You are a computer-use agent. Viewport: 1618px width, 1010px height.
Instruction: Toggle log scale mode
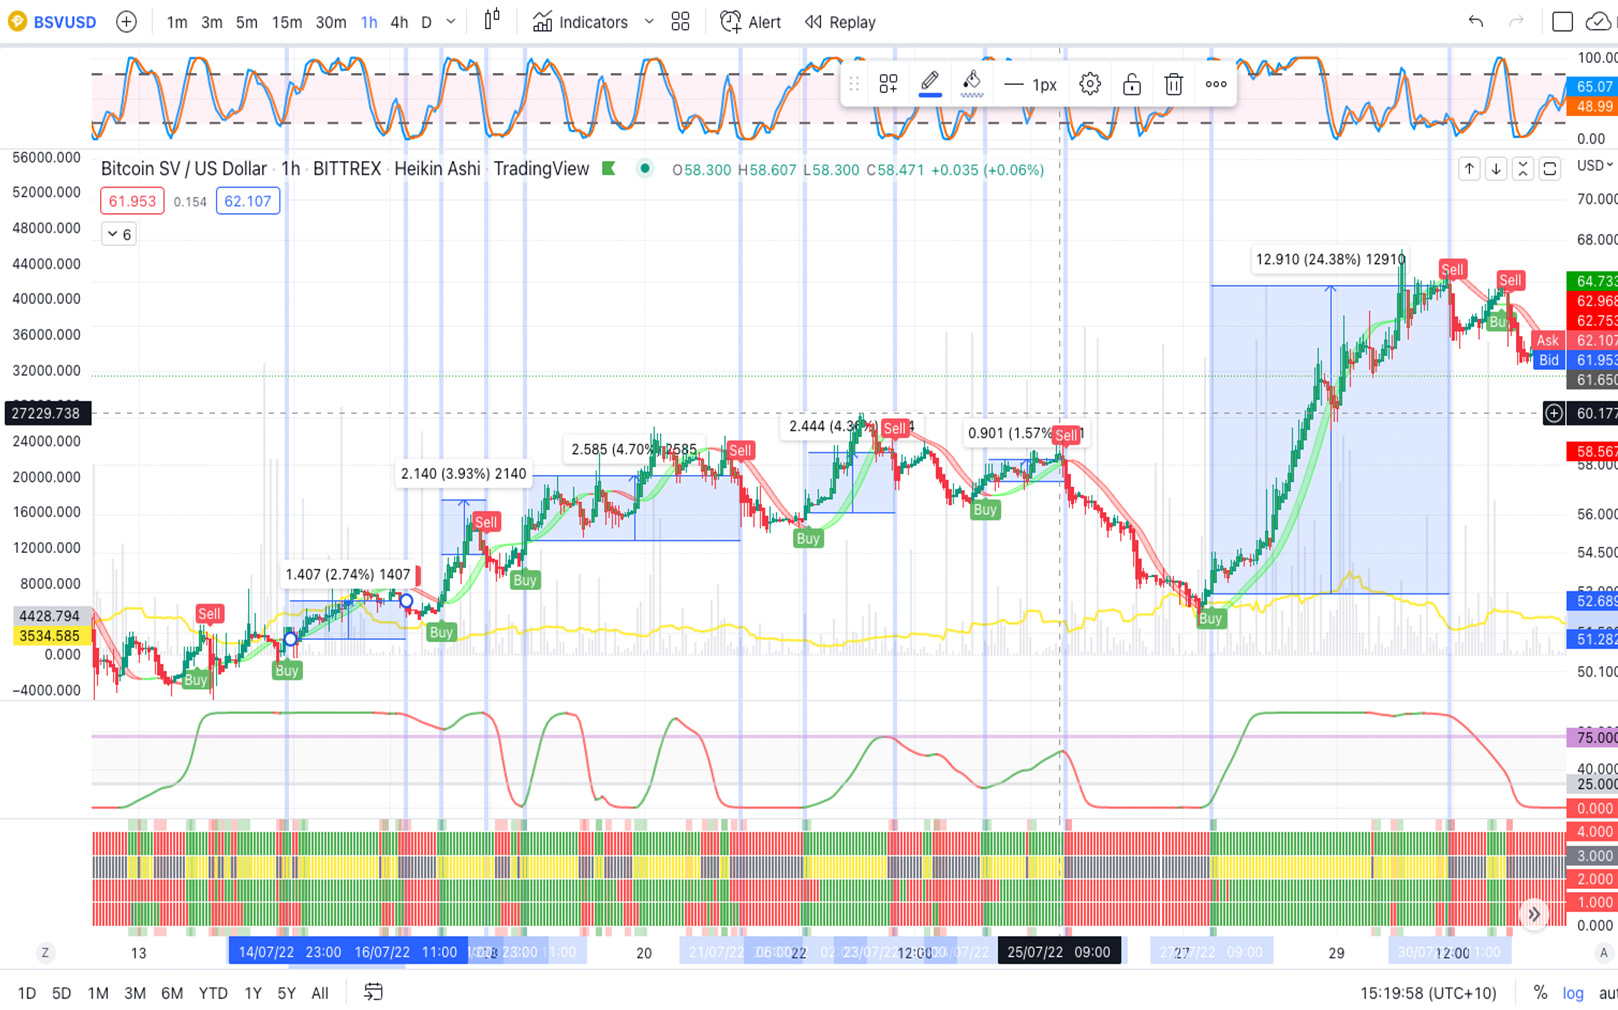1573,993
